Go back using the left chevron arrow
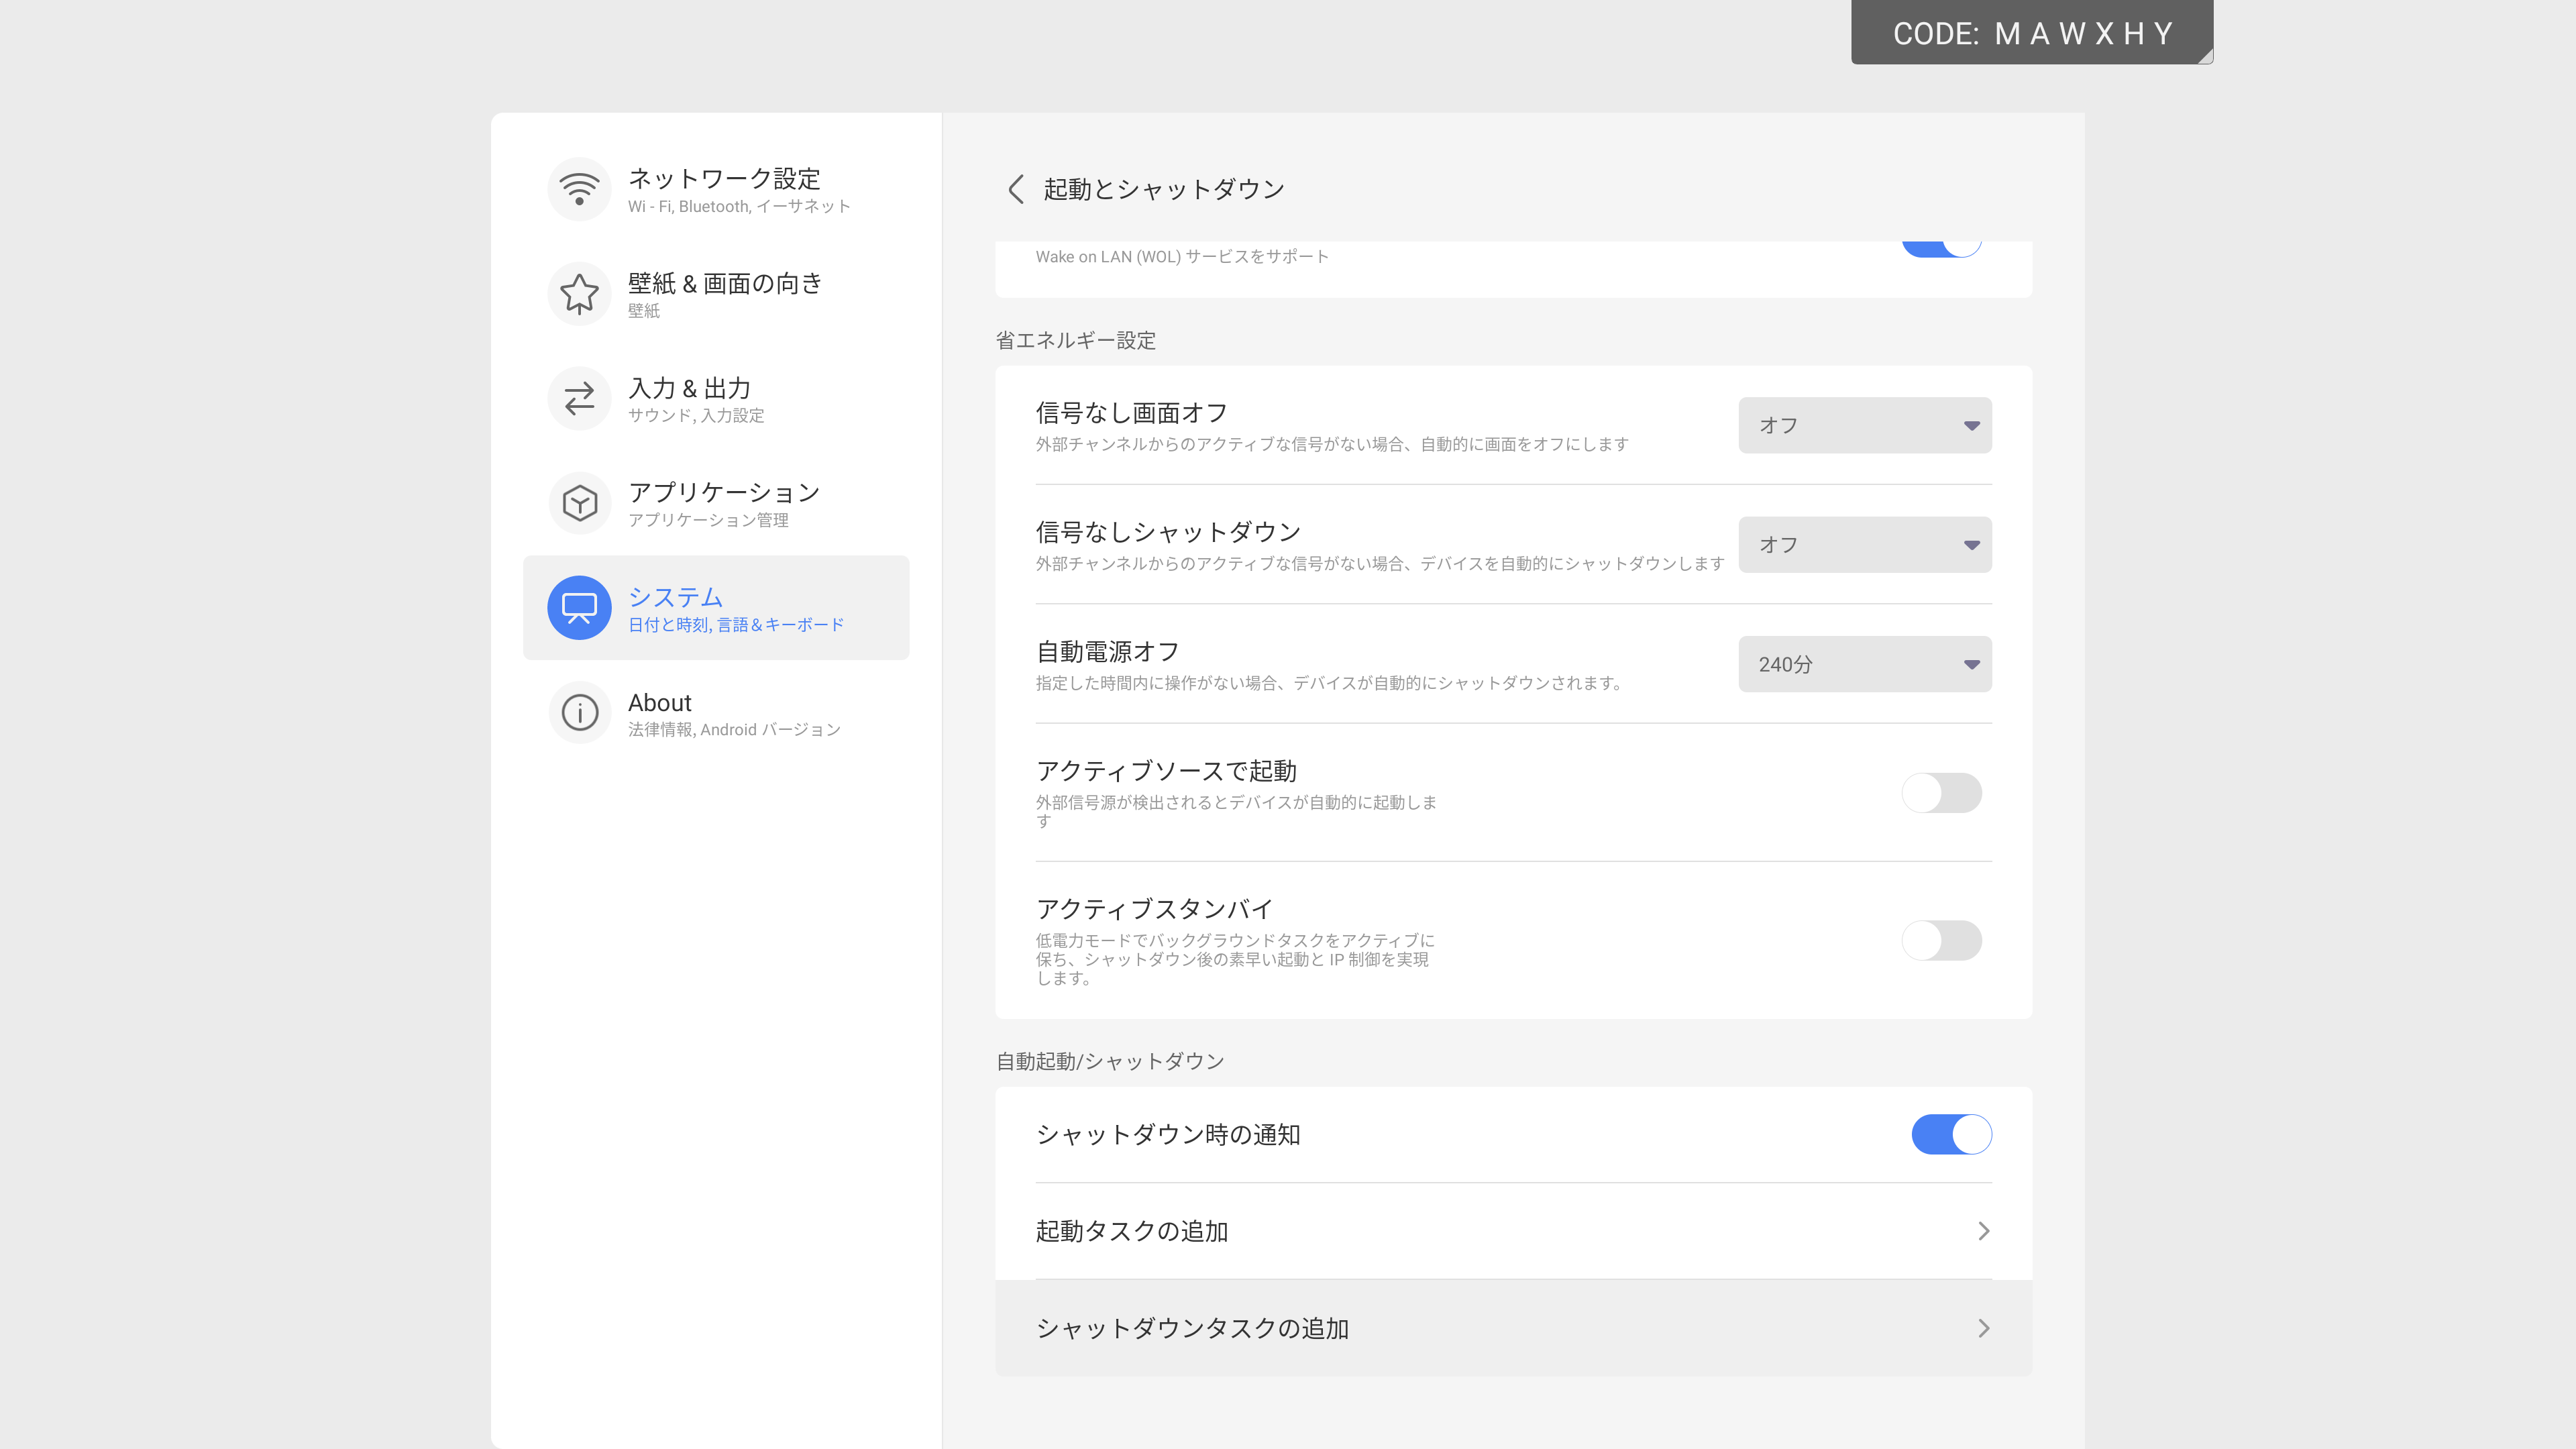 pos(1016,189)
